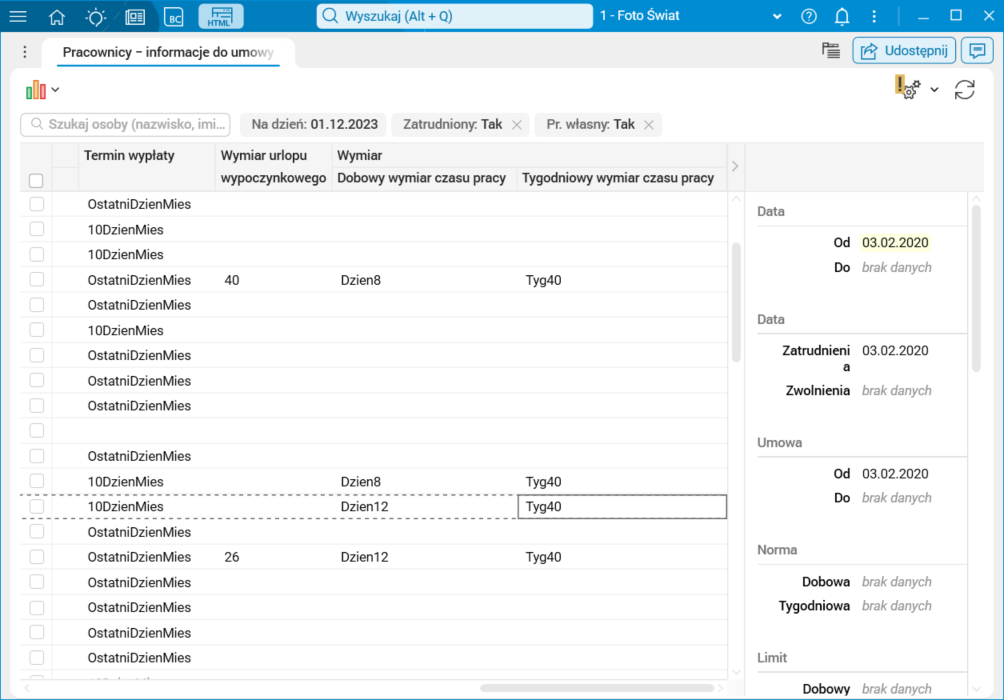Viewport: 1004px width, 700px height.
Task: Switch to HTML mode icon
Action: (220, 16)
